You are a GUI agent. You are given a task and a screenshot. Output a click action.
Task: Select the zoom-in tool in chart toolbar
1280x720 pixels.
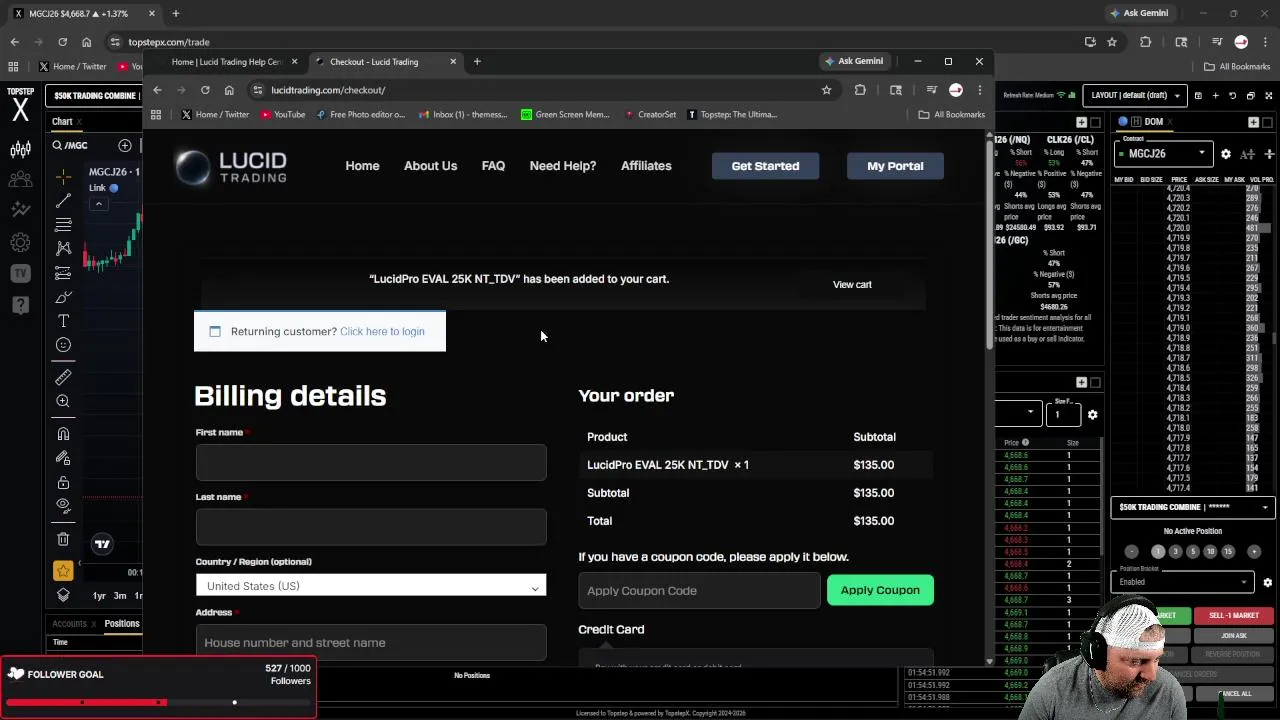[63, 401]
